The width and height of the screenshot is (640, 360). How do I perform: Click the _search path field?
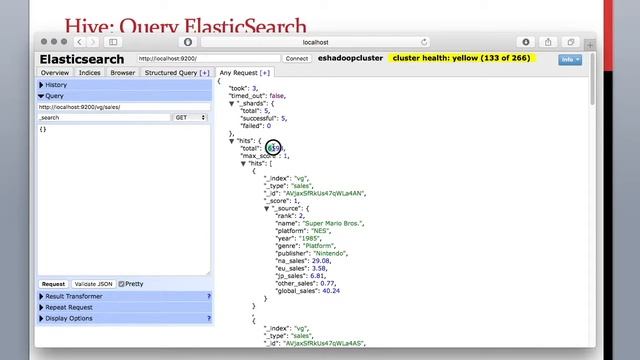point(104,118)
